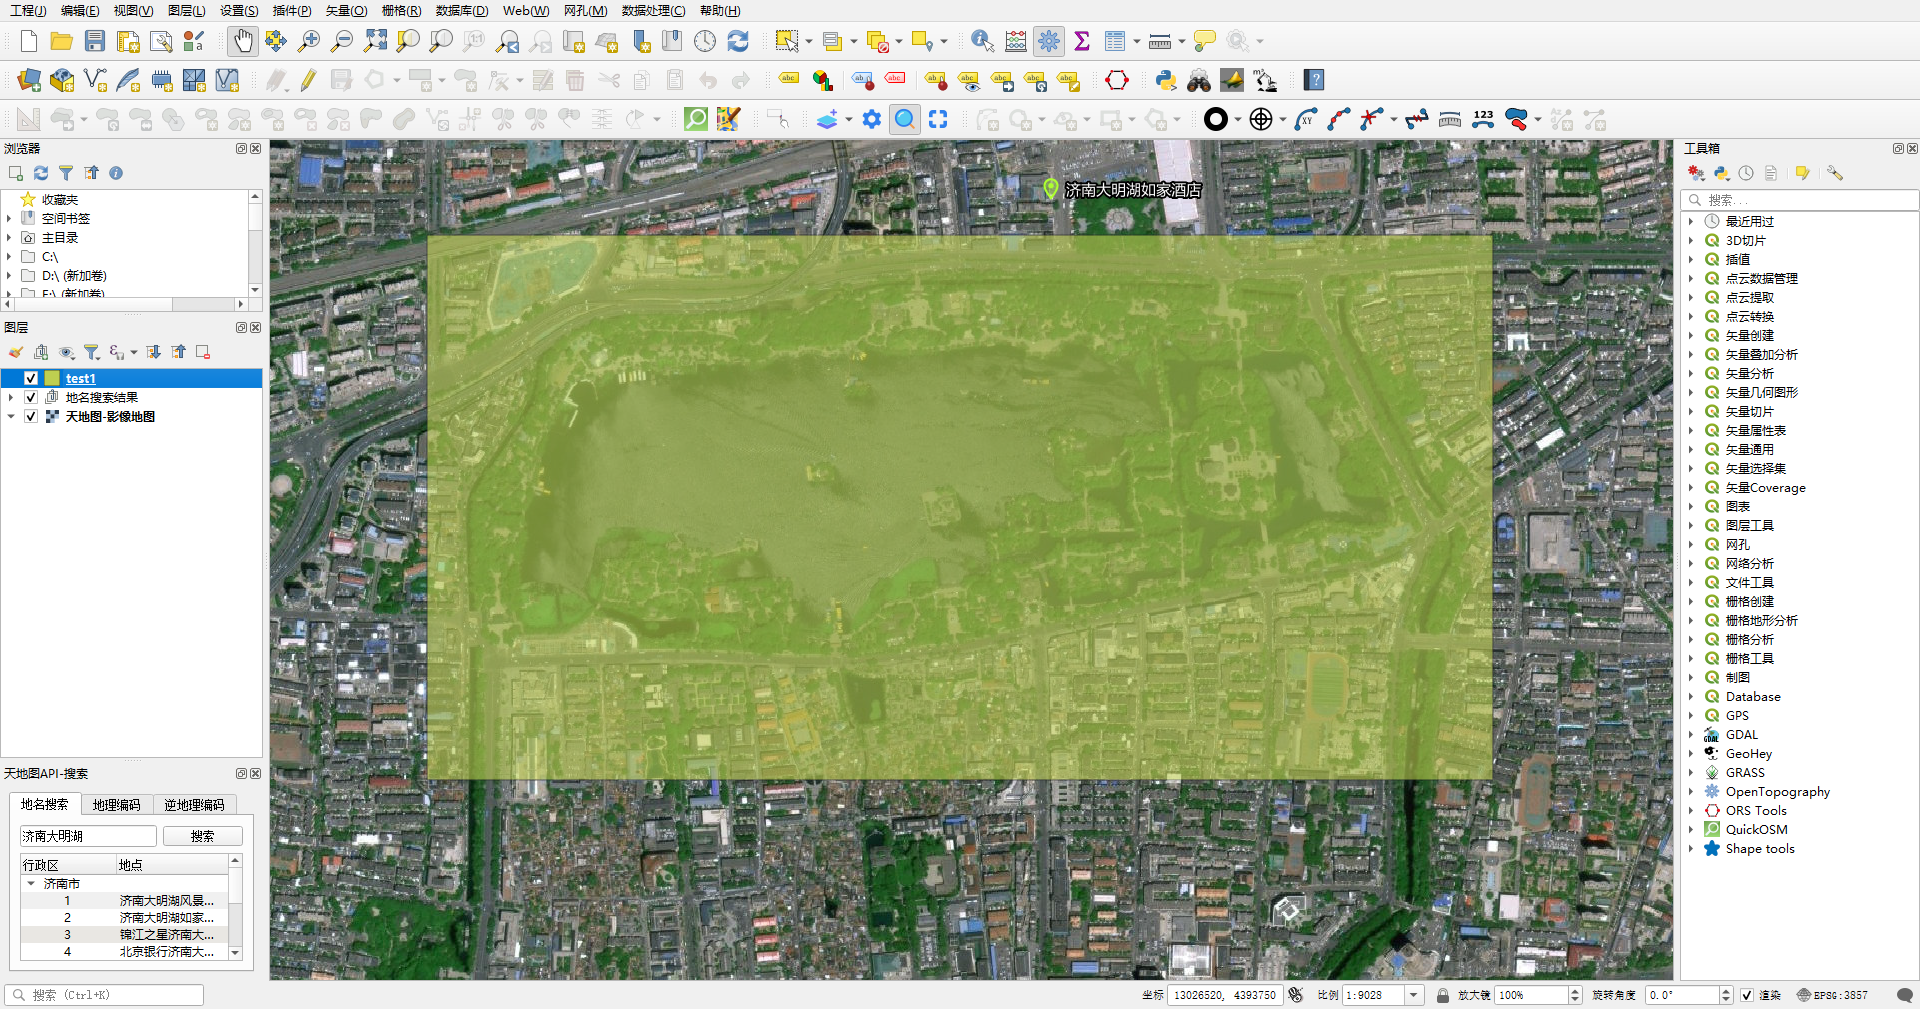This screenshot has width=1920, height=1009.
Task: Select search result 济南大明湖风景...
Action: 166,900
